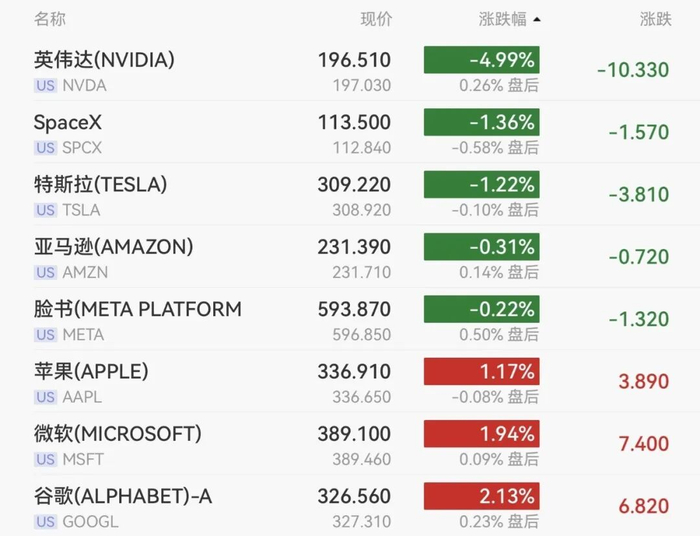Click the US badge next to MSFT

tap(46, 459)
